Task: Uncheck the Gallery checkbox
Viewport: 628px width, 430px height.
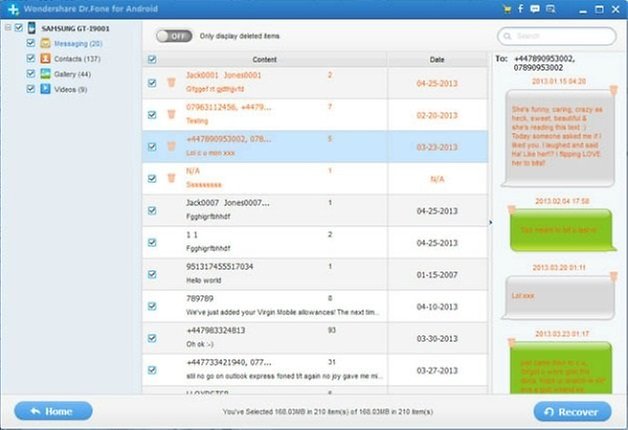Action: 30,73
